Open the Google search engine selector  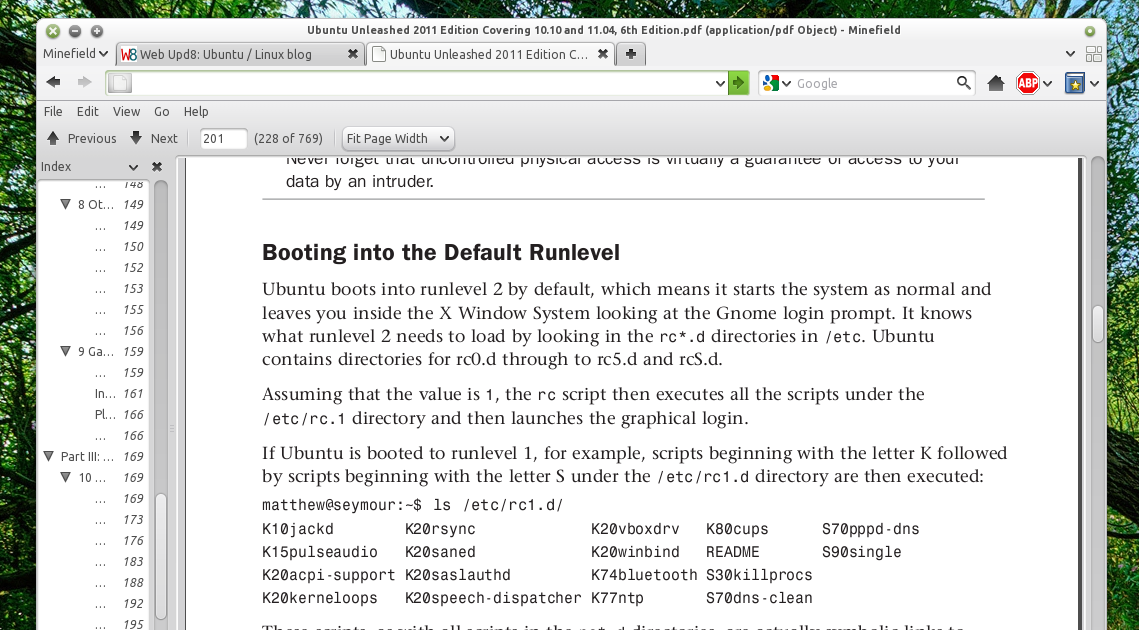[777, 83]
